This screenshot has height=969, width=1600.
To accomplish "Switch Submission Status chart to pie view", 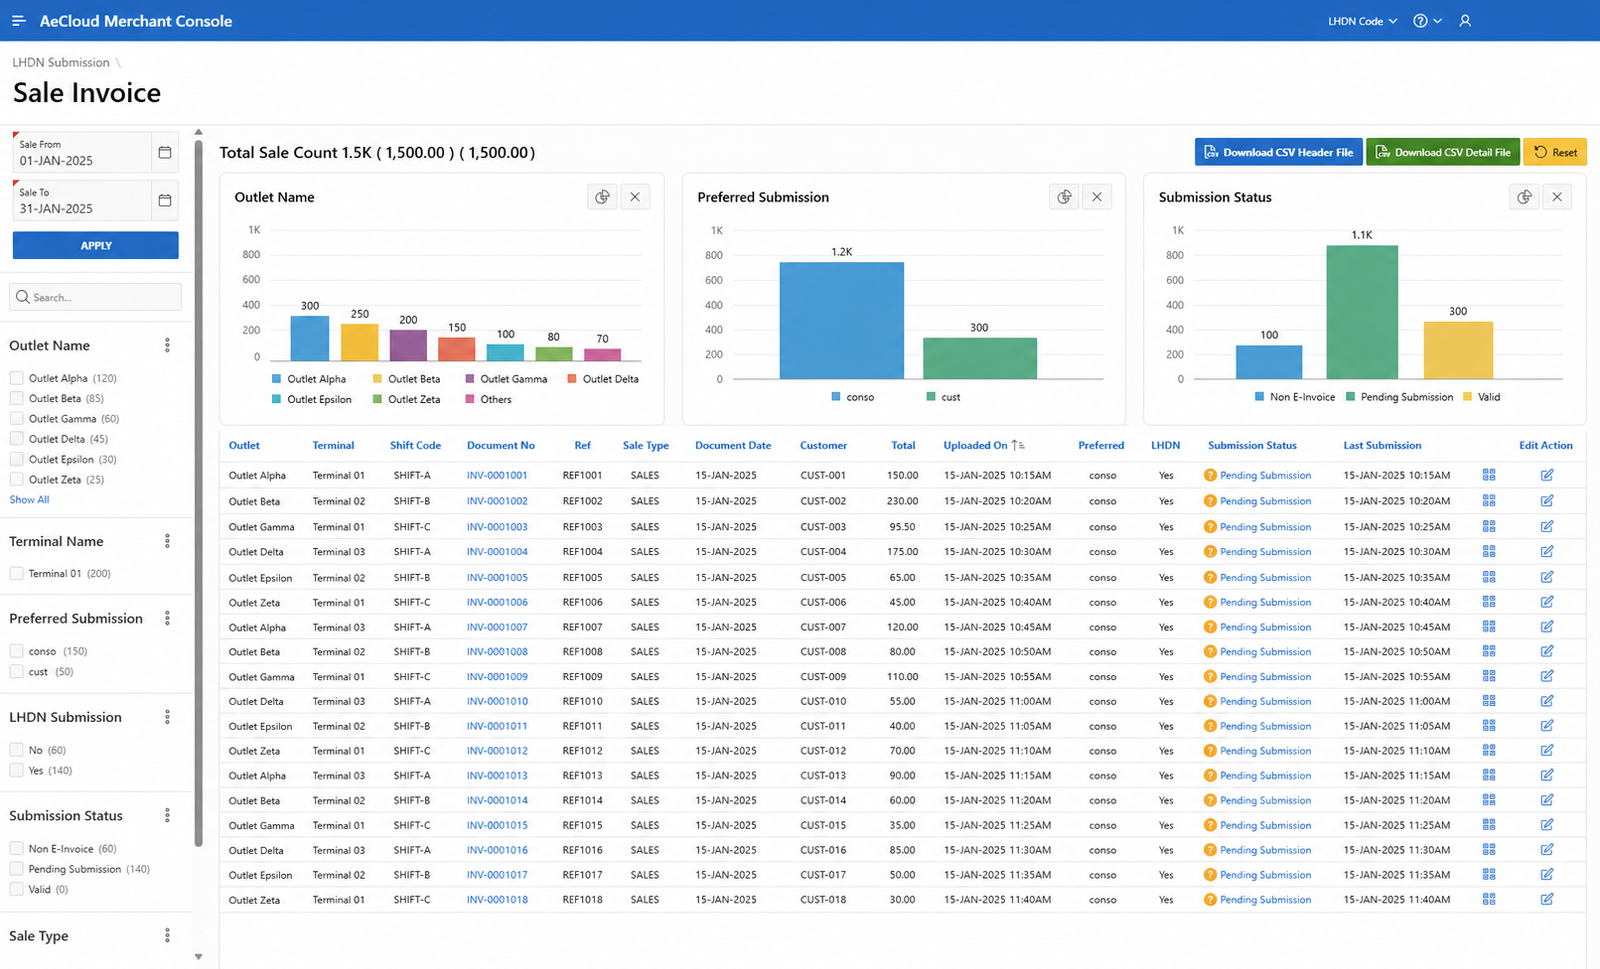I will click(x=1524, y=197).
